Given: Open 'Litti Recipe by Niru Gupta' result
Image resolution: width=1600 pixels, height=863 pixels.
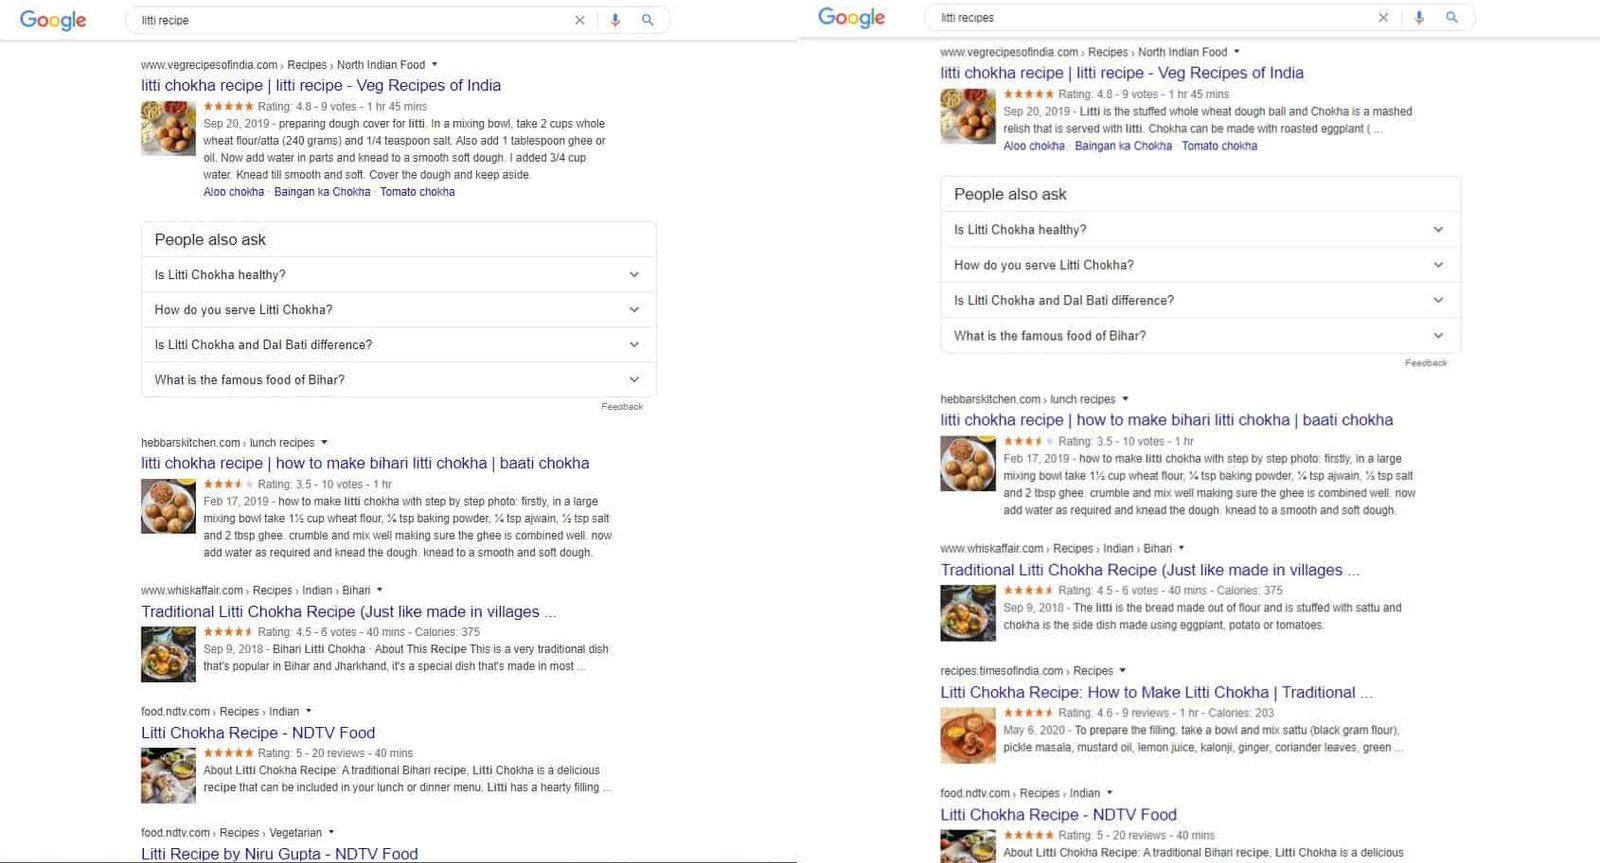Looking at the screenshot, I should (x=280, y=854).
